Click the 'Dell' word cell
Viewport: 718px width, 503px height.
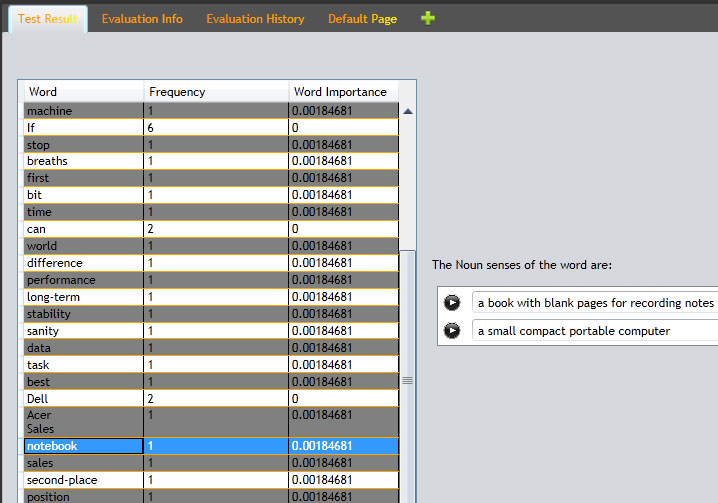84,398
